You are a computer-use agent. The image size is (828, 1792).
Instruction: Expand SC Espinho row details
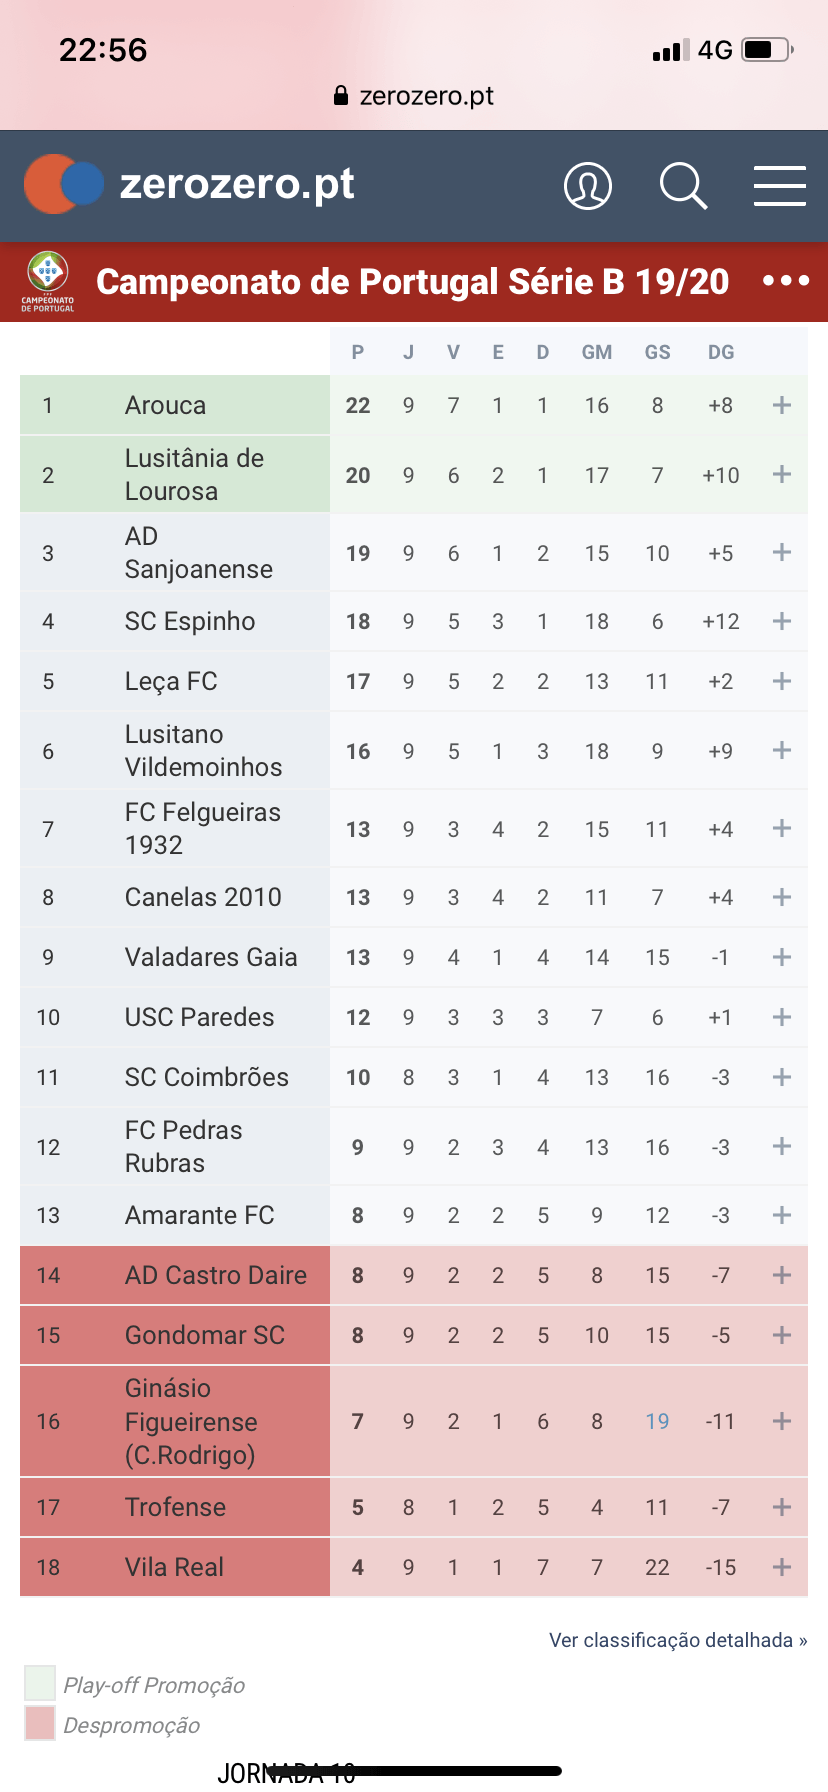tap(782, 621)
